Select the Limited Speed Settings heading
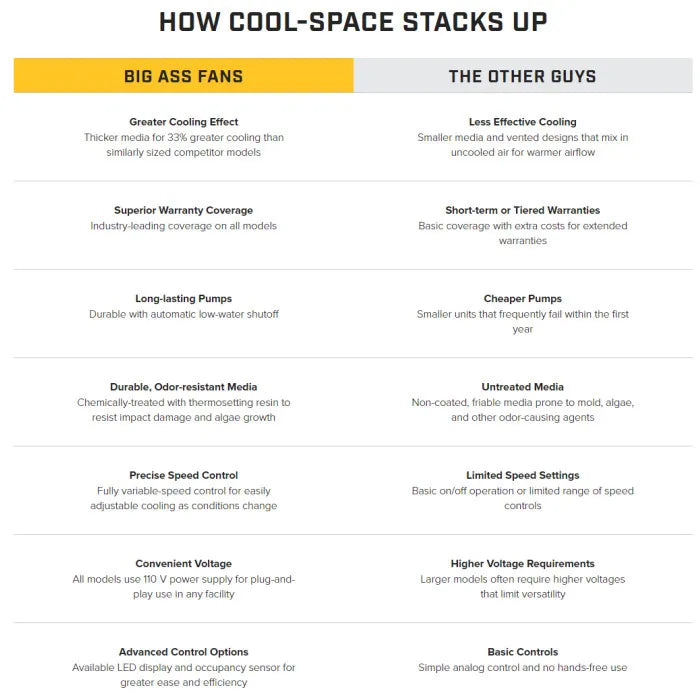This screenshot has width=700, height=700. click(522, 475)
